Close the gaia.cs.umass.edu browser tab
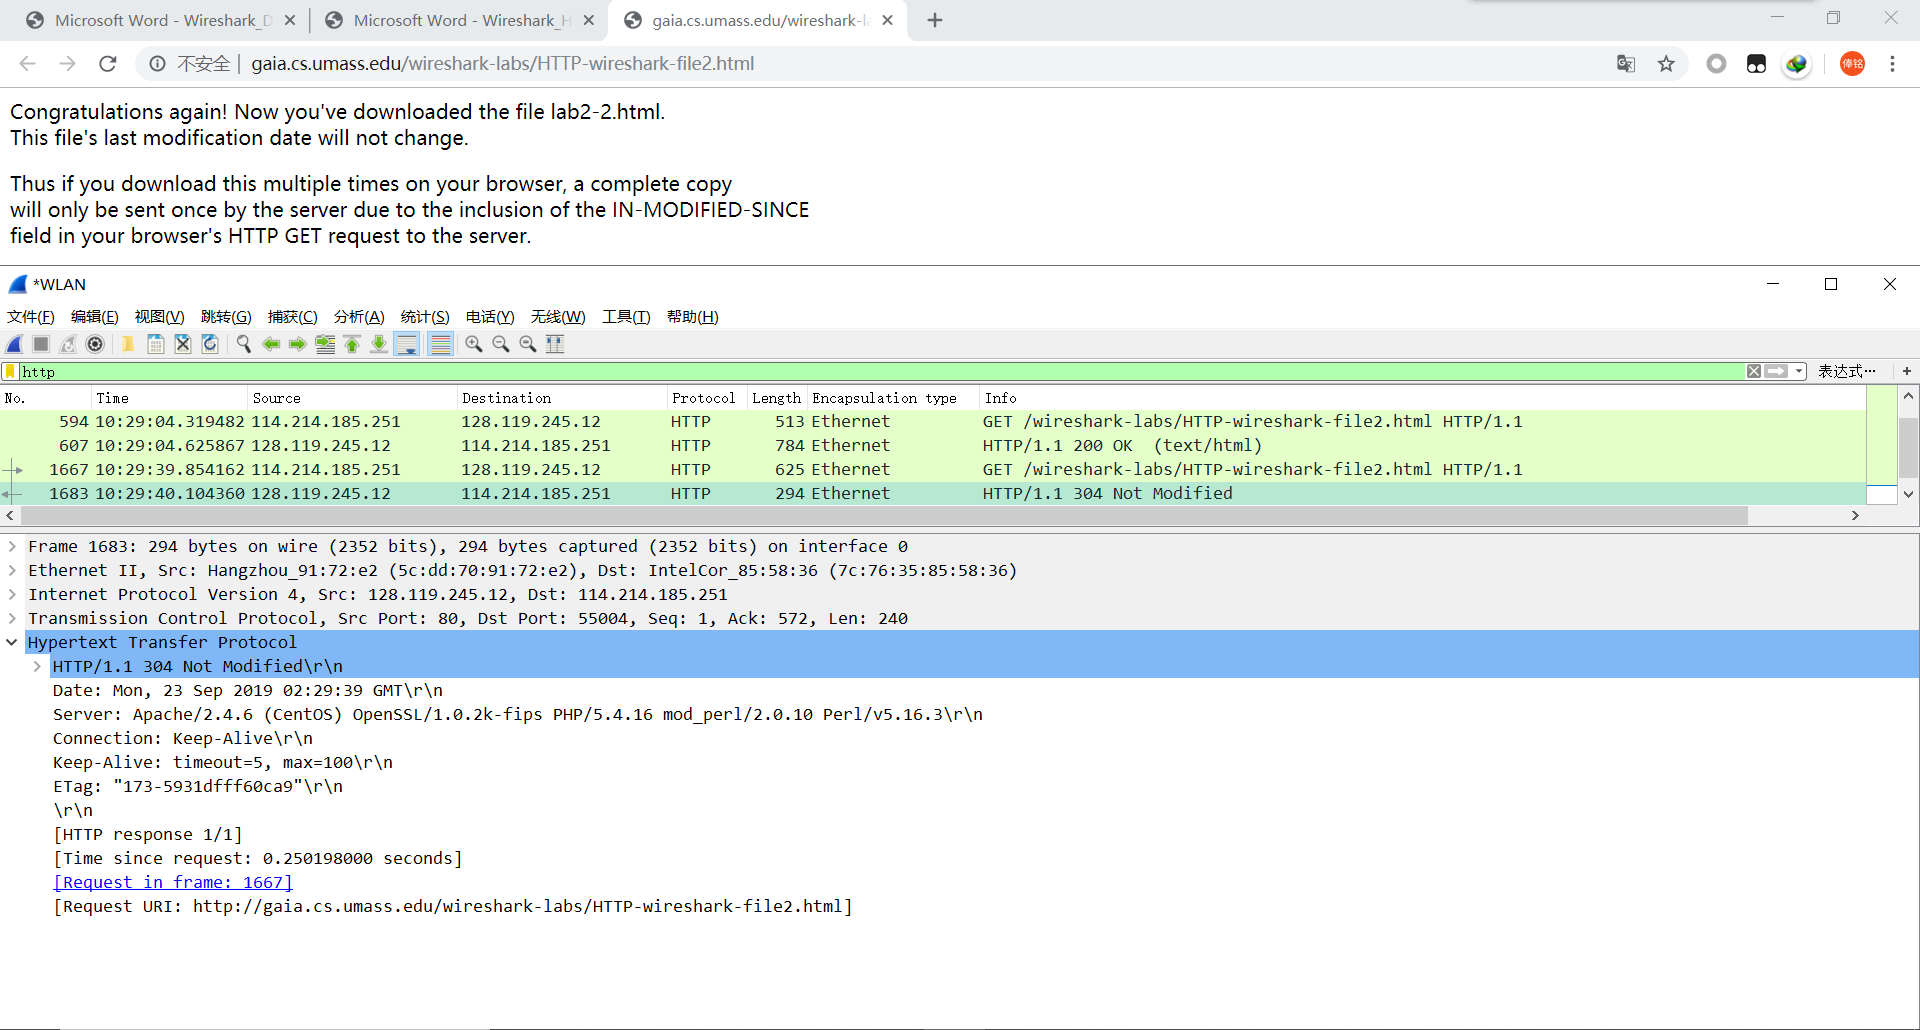This screenshot has height=1030, width=1920. tap(887, 20)
